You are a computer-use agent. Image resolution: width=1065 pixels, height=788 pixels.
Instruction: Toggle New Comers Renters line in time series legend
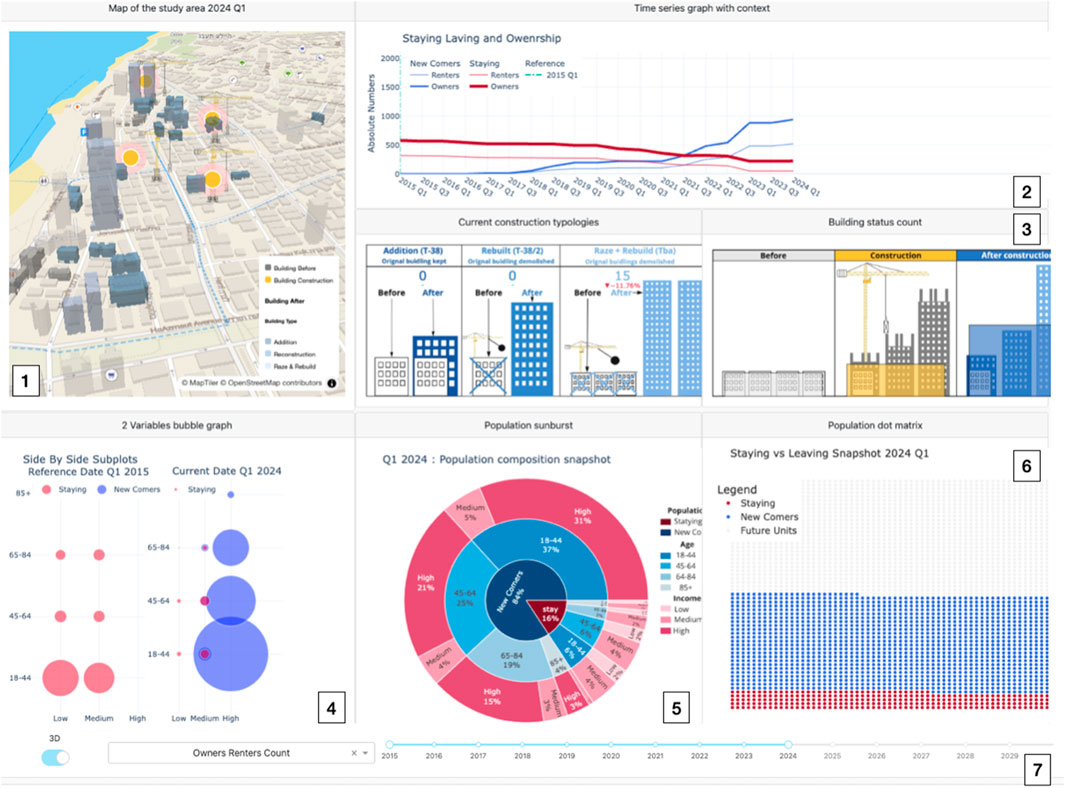point(435,75)
